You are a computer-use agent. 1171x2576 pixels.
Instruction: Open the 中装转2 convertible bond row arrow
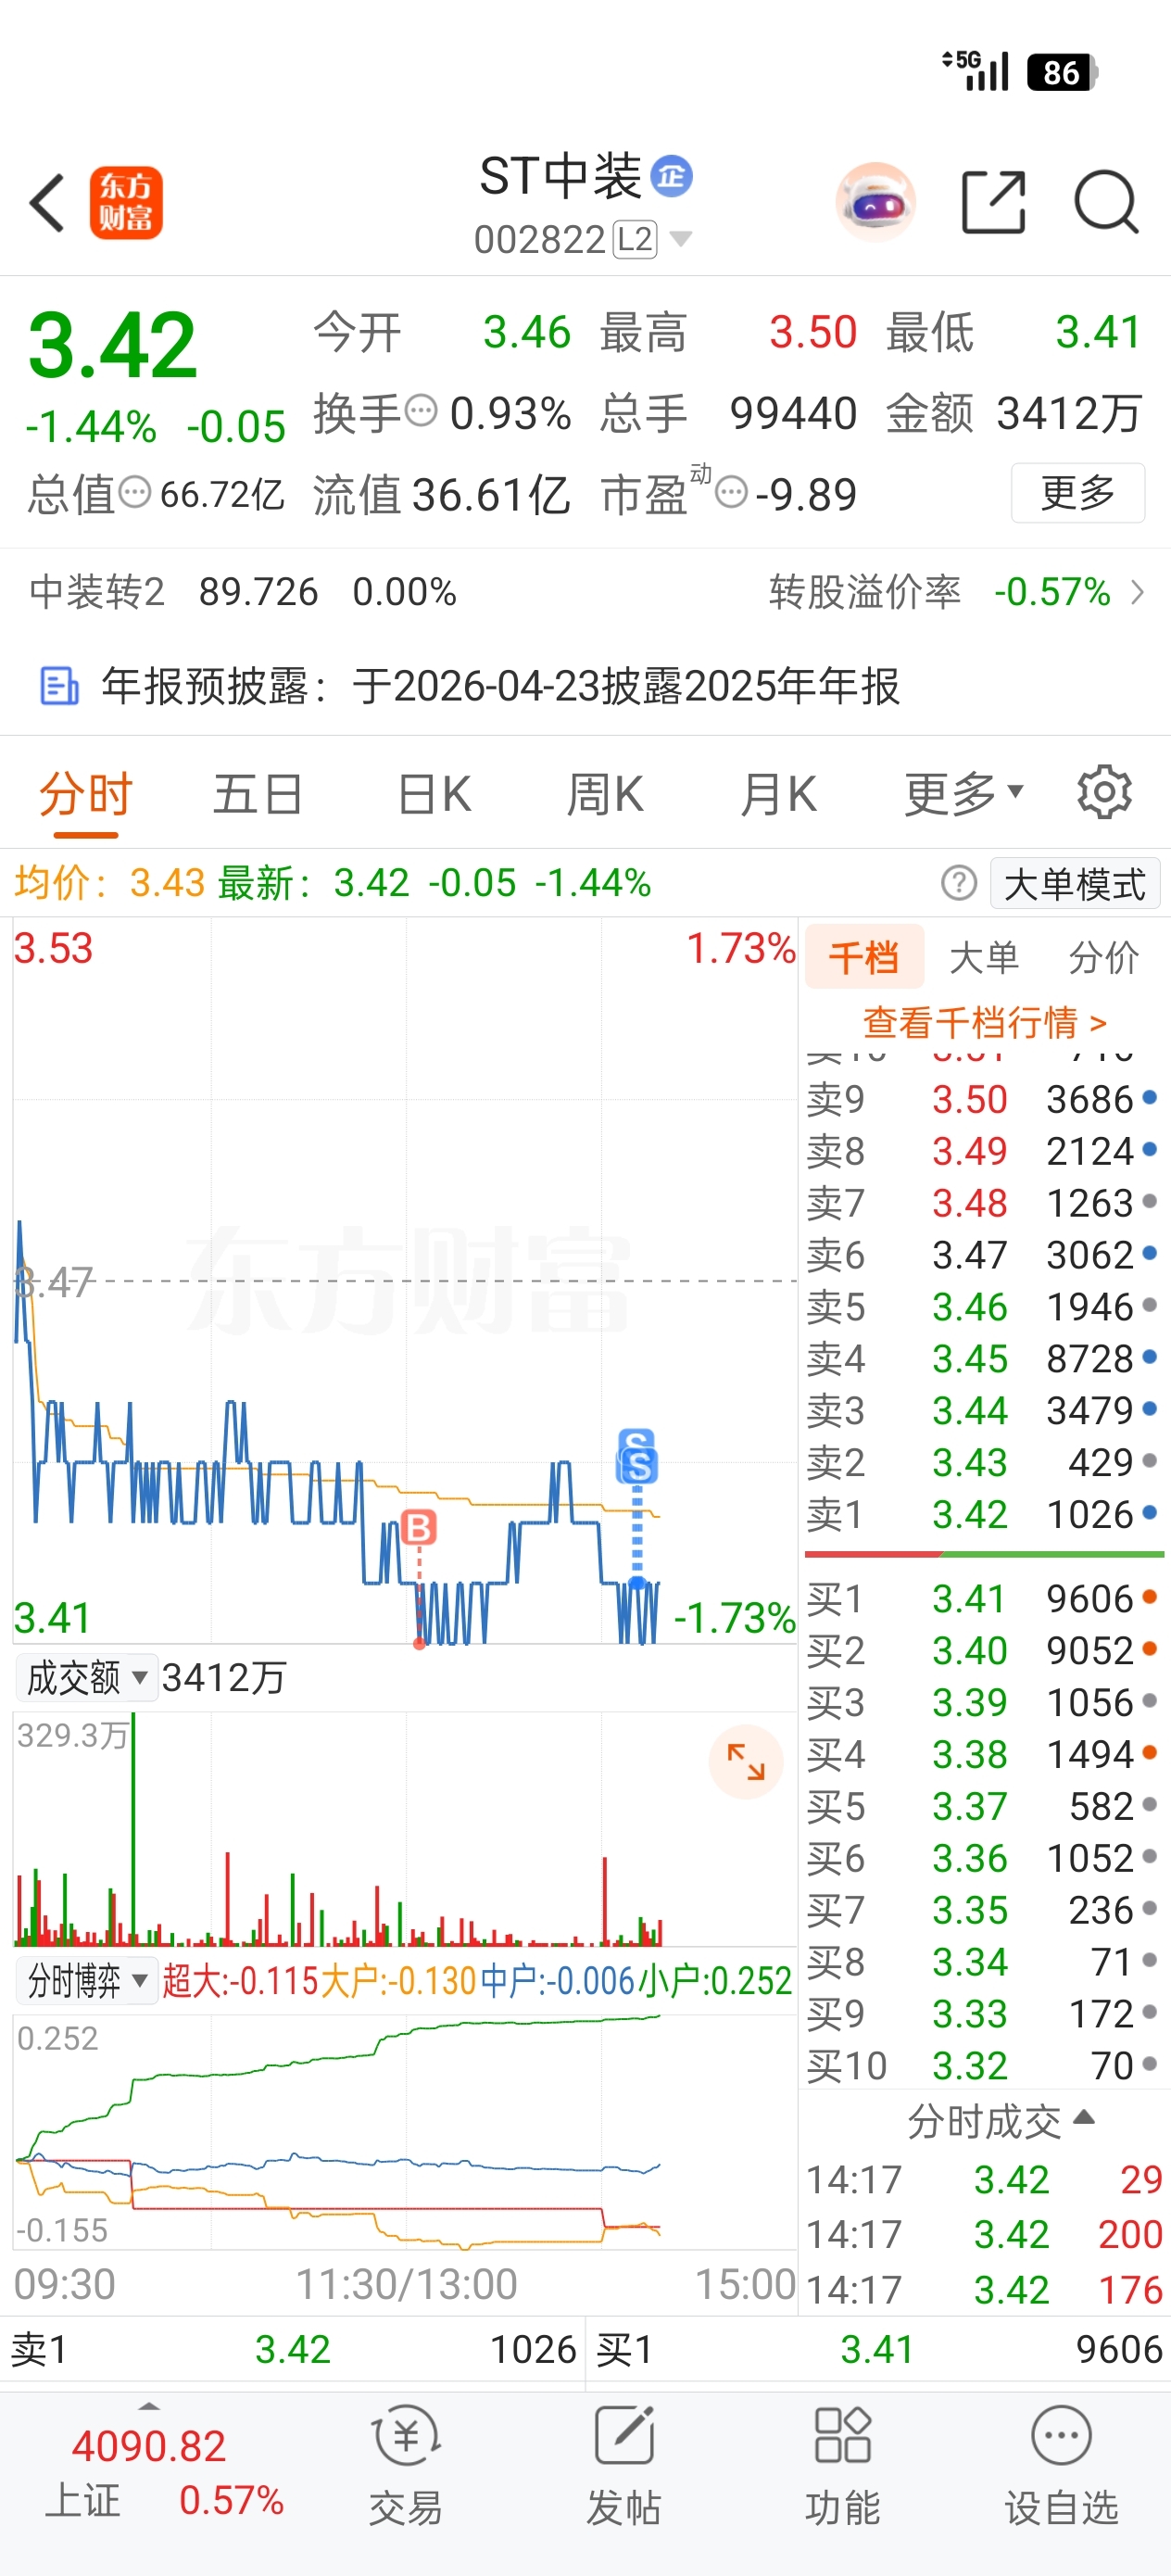[x=1137, y=592]
